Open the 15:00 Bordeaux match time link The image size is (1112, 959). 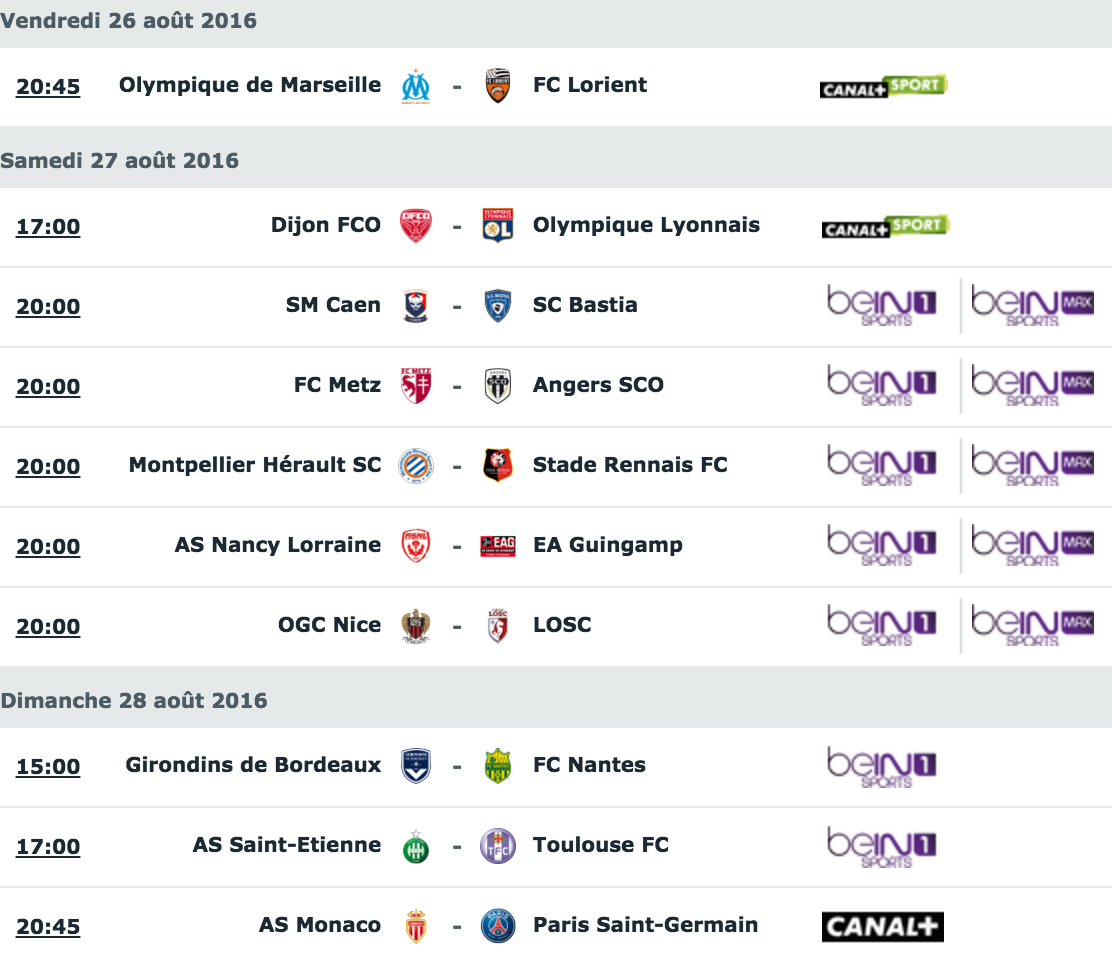point(48,766)
